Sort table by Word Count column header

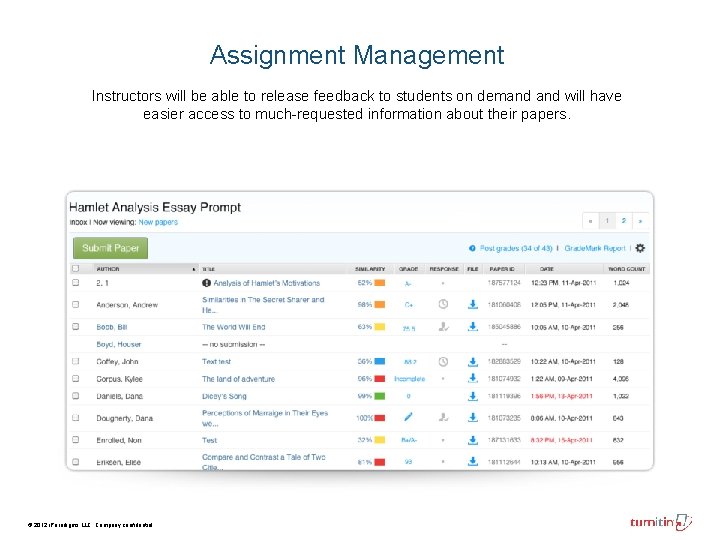click(x=627, y=269)
